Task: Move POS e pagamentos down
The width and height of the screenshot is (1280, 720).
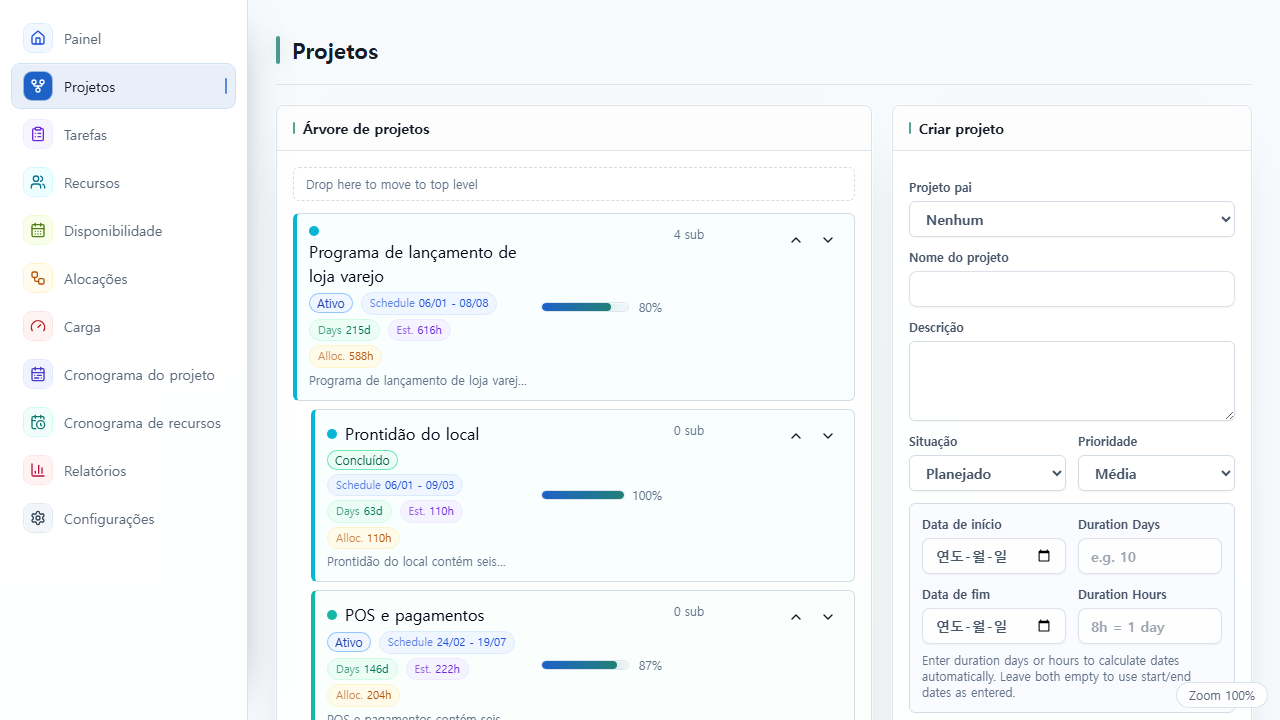Action: (x=828, y=617)
